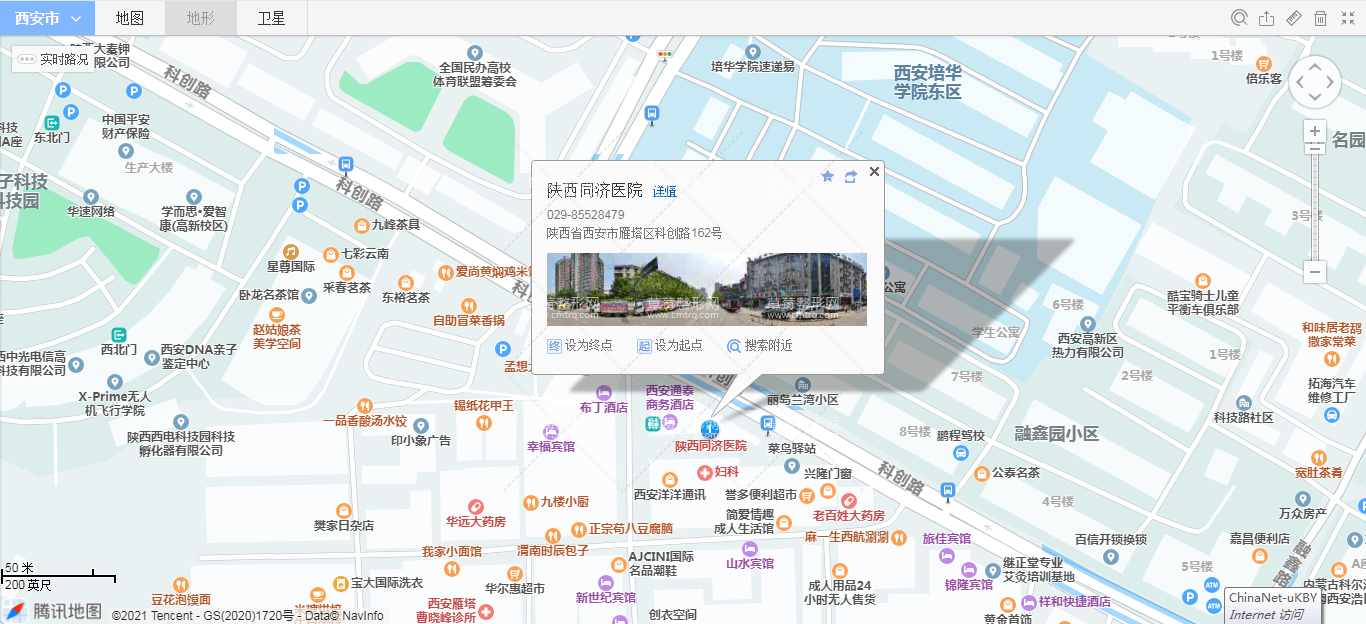Image resolution: width=1366 pixels, height=624 pixels.
Task: Select the ruler distance measuring tool
Action: coord(1294,18)
